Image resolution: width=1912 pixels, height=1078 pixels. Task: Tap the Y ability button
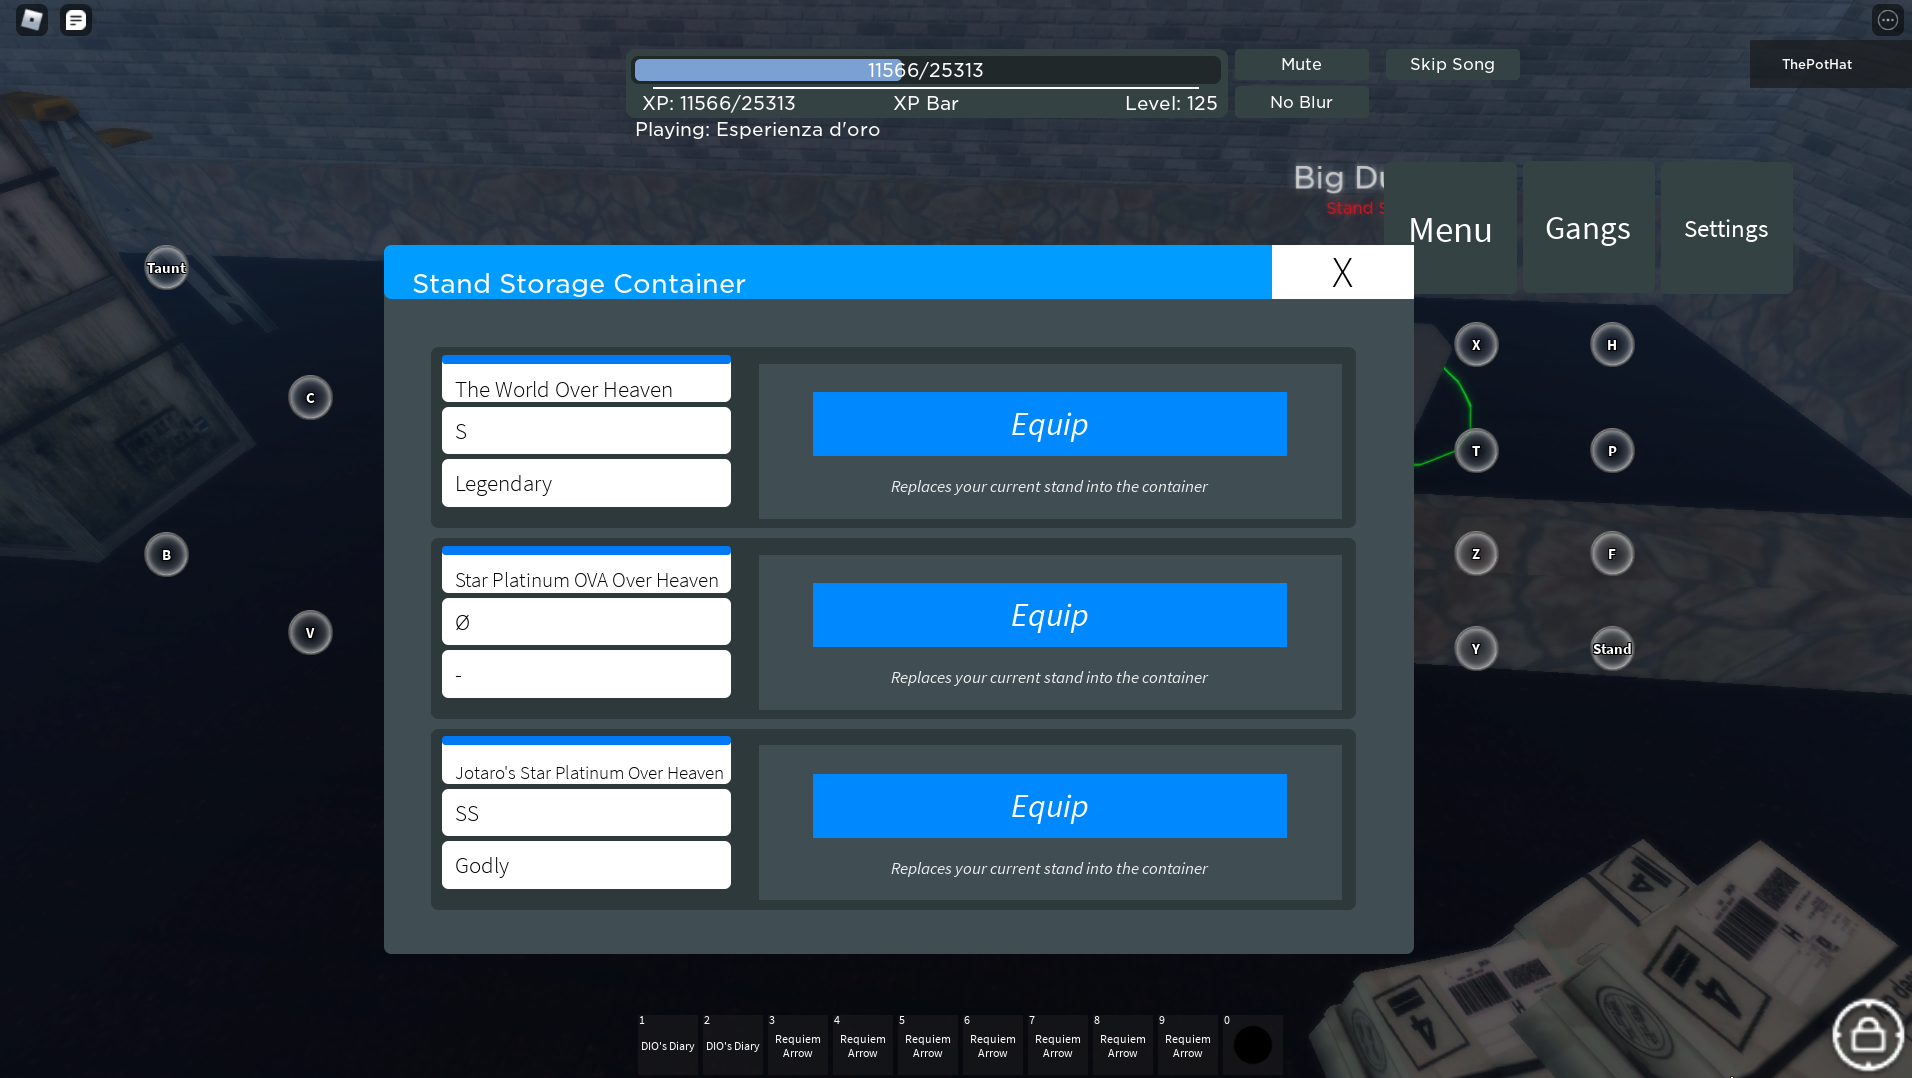coord(1476,649)
